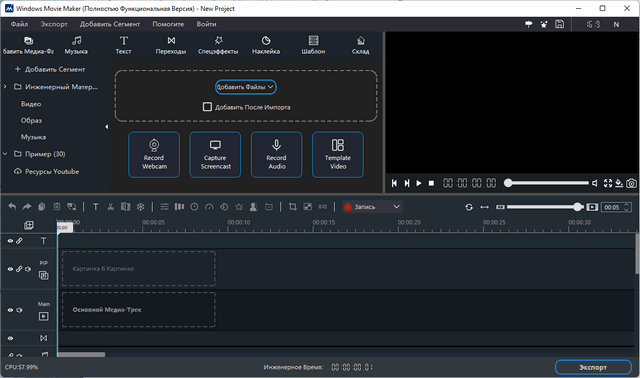Expand Инженерный Матер... folder
Image resolution: width=640 pixels, height=378 pixels.
[x=5, y=87]
